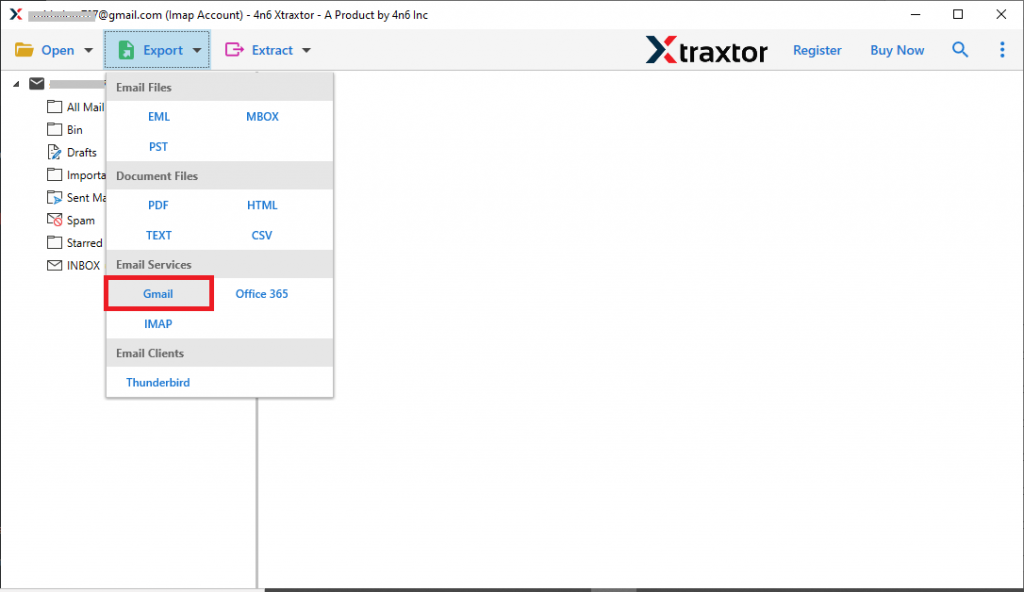Expand the Export dropdown arrow
Screen dimensions: 1024x592
(196, 49)
